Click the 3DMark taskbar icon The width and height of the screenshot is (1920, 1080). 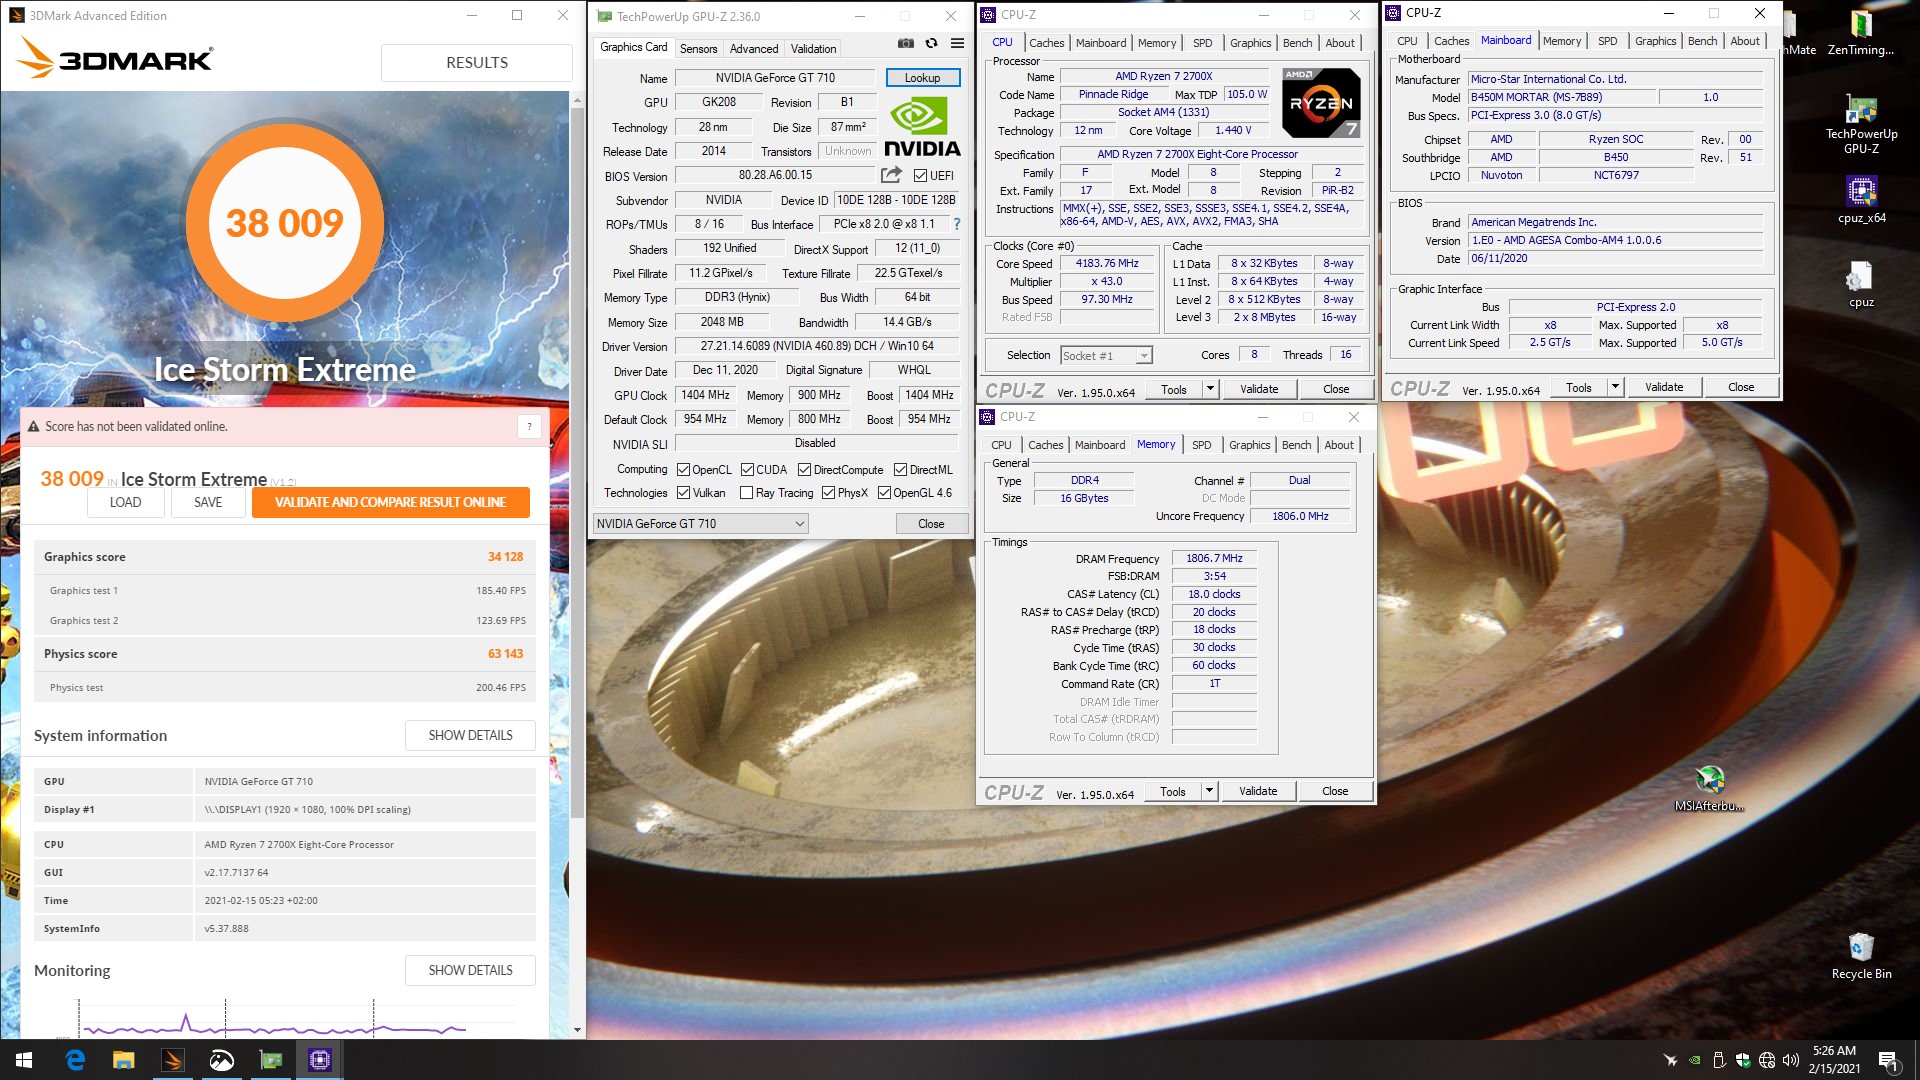(x=172, y=1060)
